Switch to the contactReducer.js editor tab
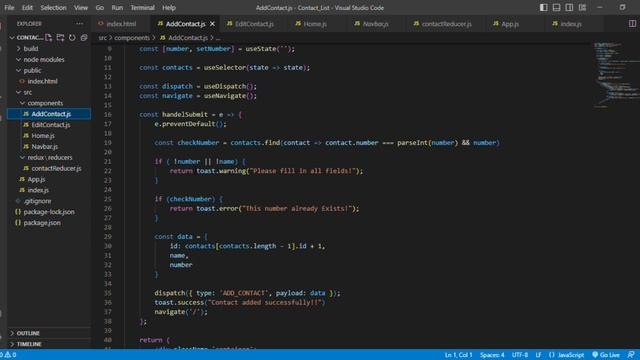640x360 pixels. tap(446, 24)
